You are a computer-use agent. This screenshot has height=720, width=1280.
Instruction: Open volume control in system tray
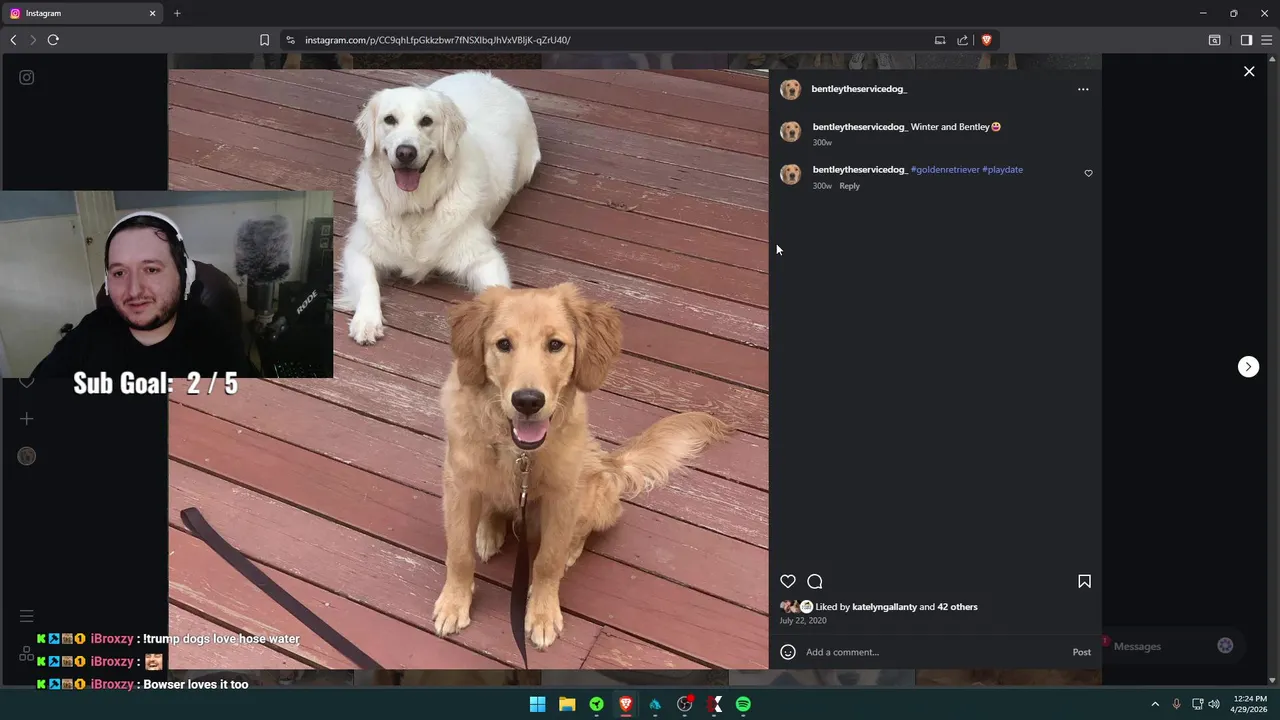point(1214,704)
